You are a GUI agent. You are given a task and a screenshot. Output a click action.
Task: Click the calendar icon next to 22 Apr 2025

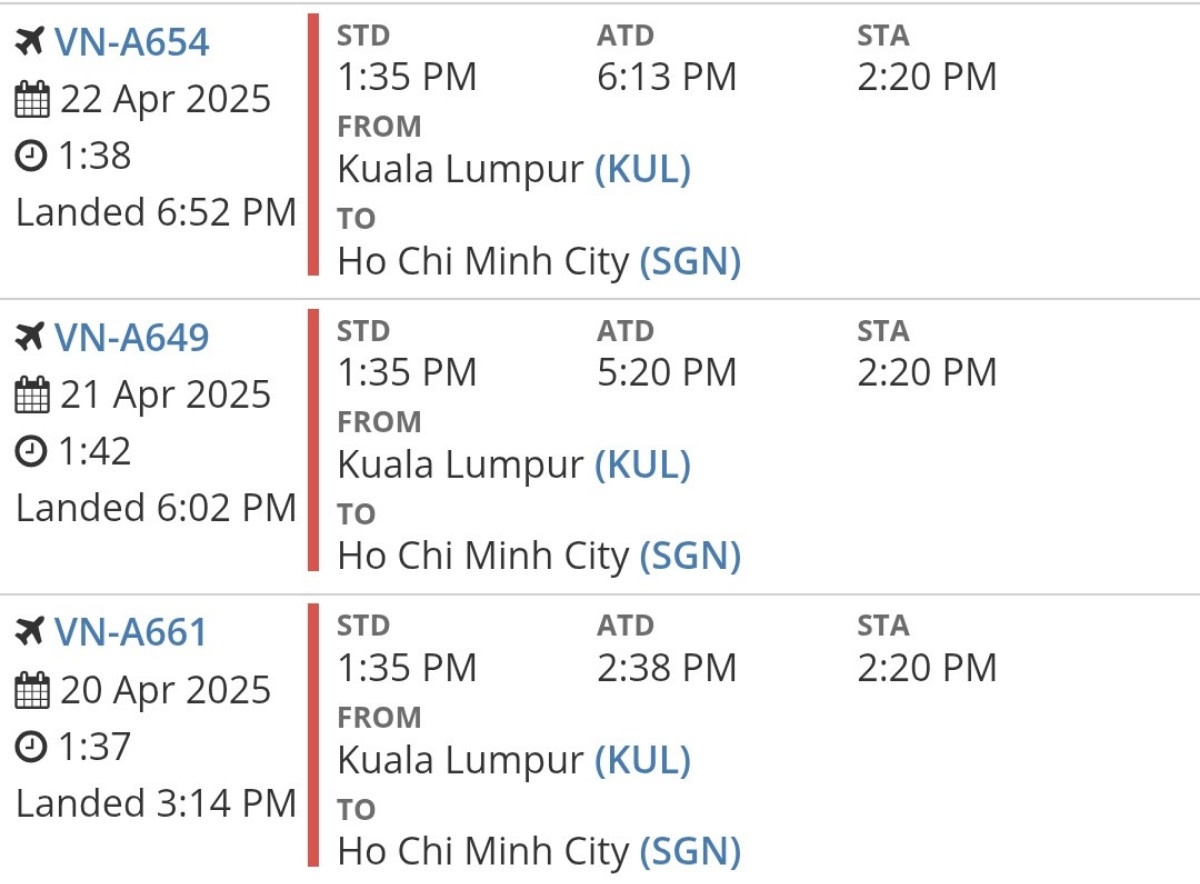32,100
